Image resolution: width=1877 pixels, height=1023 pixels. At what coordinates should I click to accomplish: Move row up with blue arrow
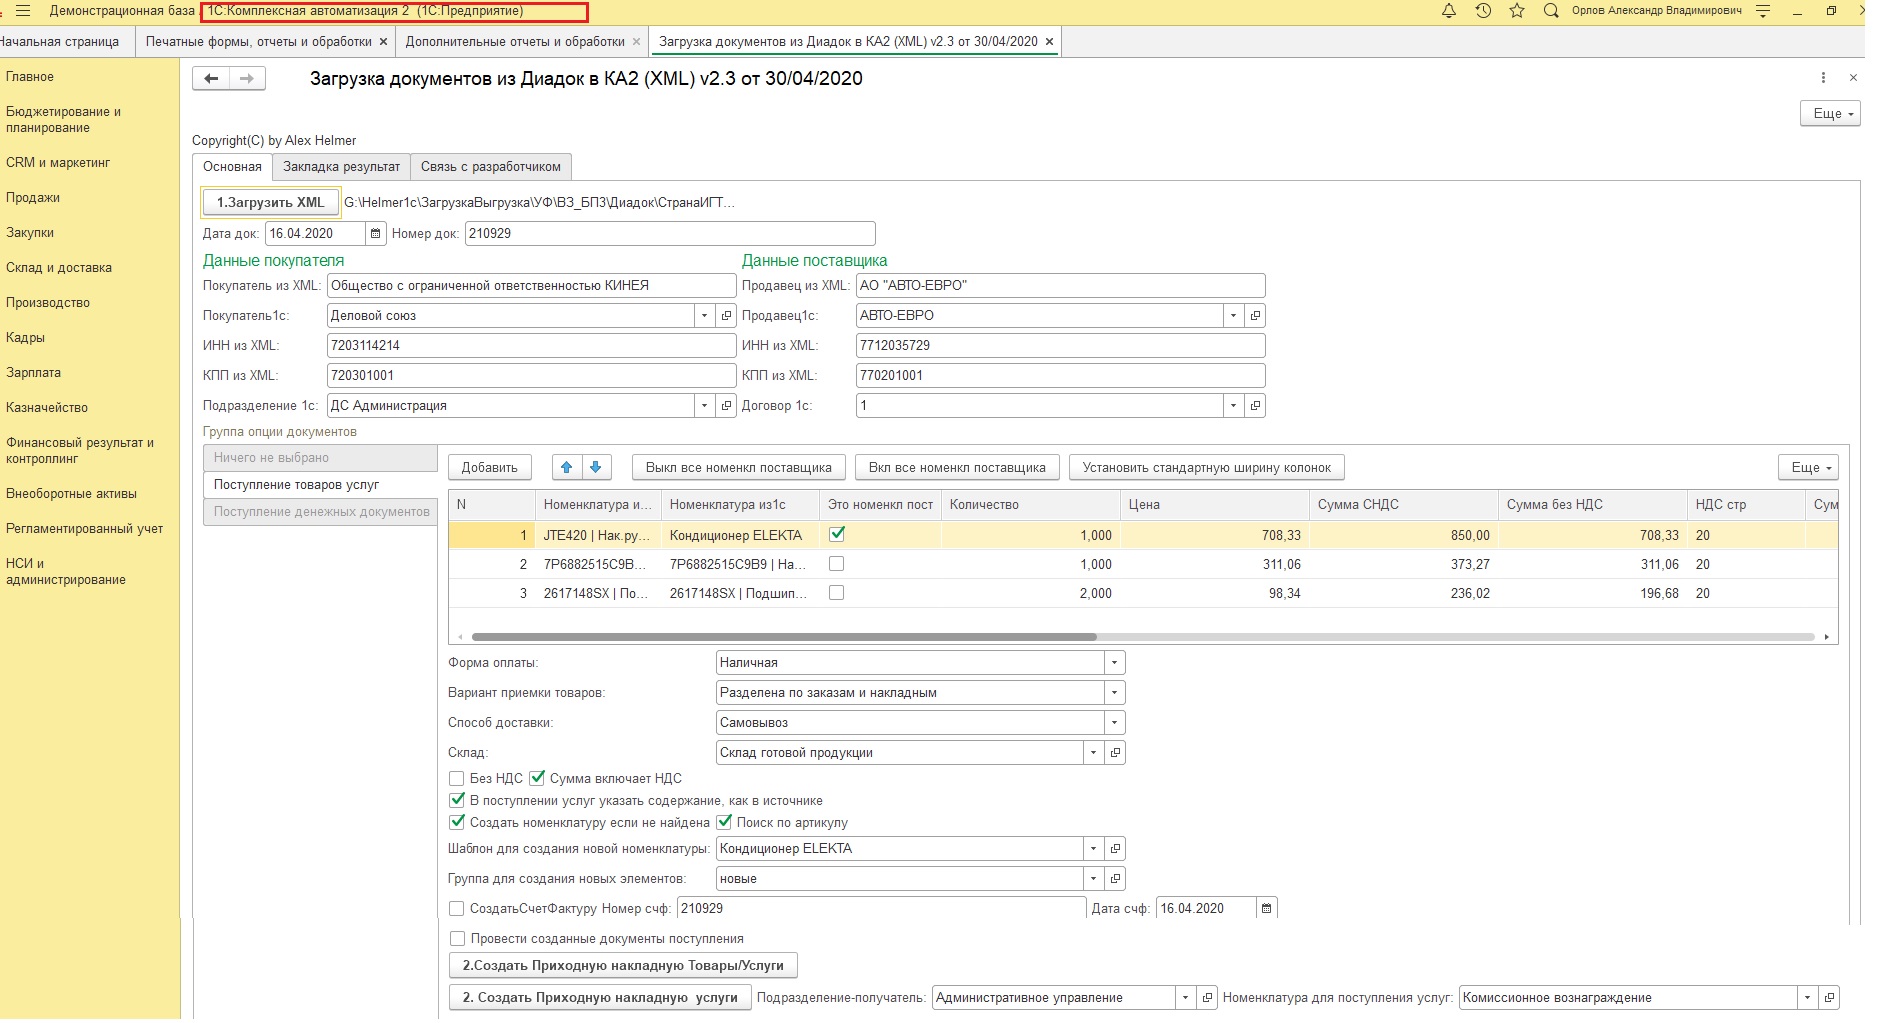[567, 467]
